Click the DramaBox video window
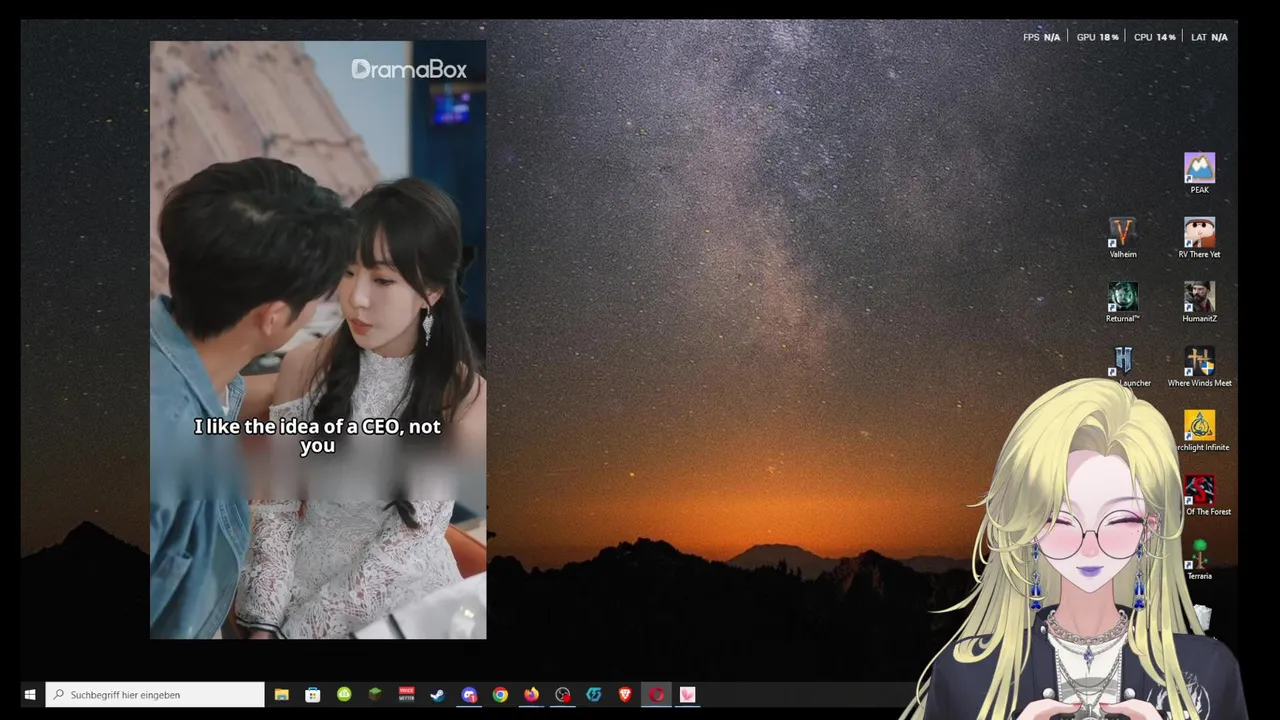Image resolution: width=1280 pixels, height=720 pixels. pos(318,340)
